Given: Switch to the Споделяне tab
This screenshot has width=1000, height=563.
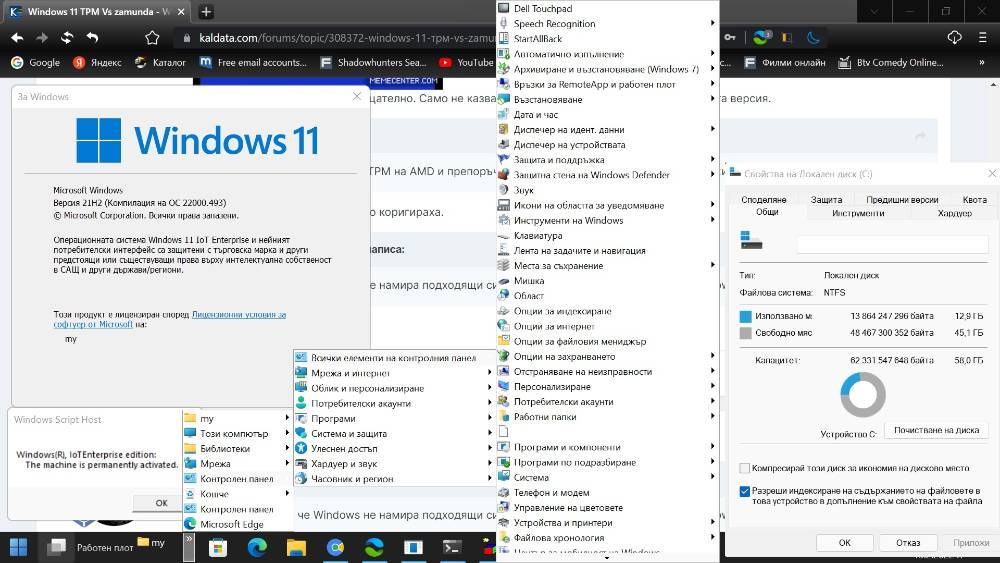Looking at the screenshot, I should click(763, 200).
